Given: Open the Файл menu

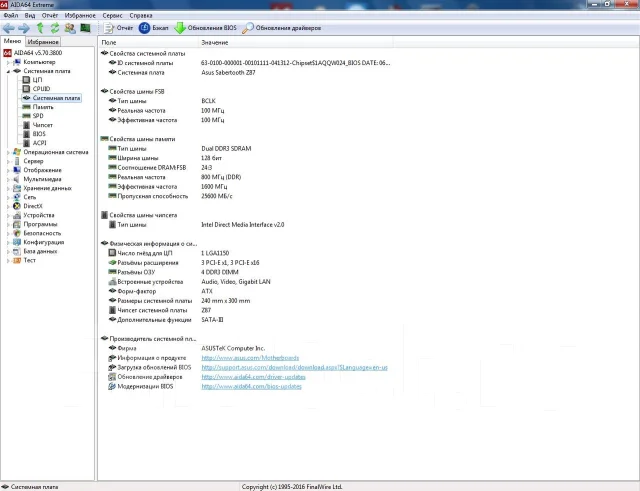Looking at the screenshot, I should pos(11,16).
